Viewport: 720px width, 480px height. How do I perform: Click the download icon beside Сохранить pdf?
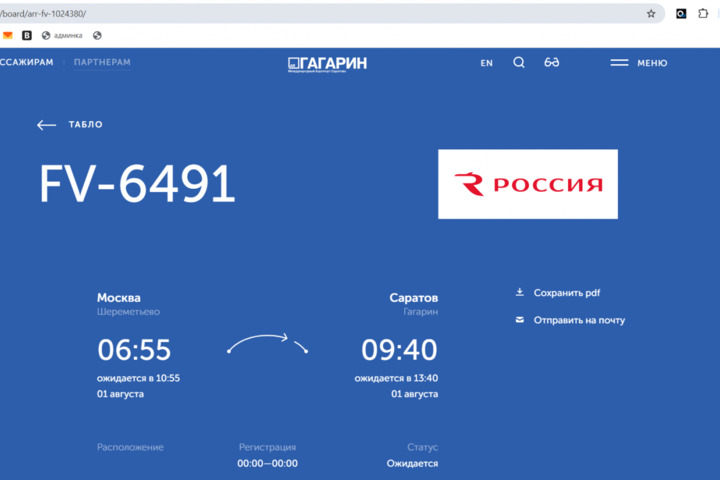coord(519,292)
